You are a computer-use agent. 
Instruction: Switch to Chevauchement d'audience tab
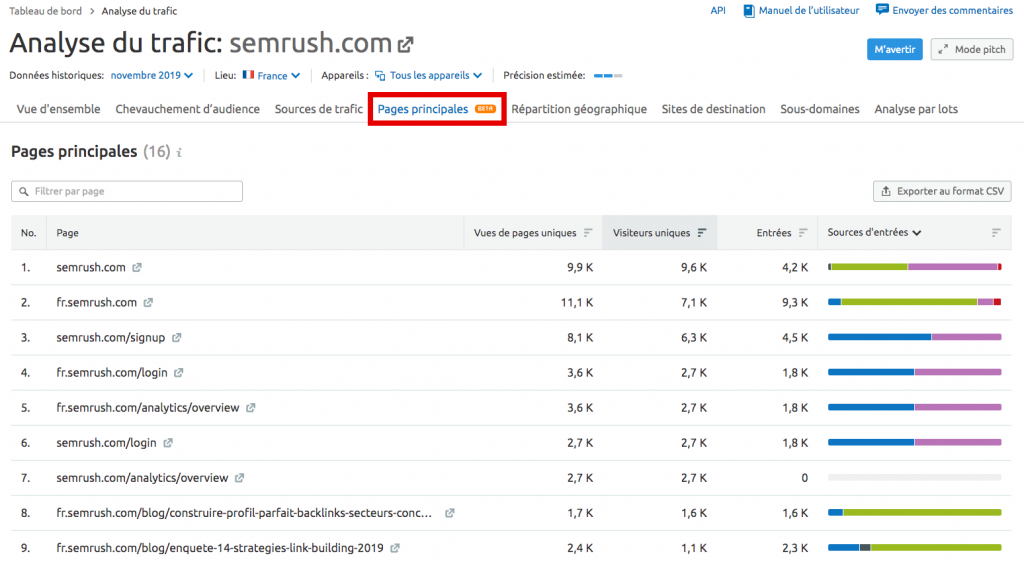[x=187, y=109]
